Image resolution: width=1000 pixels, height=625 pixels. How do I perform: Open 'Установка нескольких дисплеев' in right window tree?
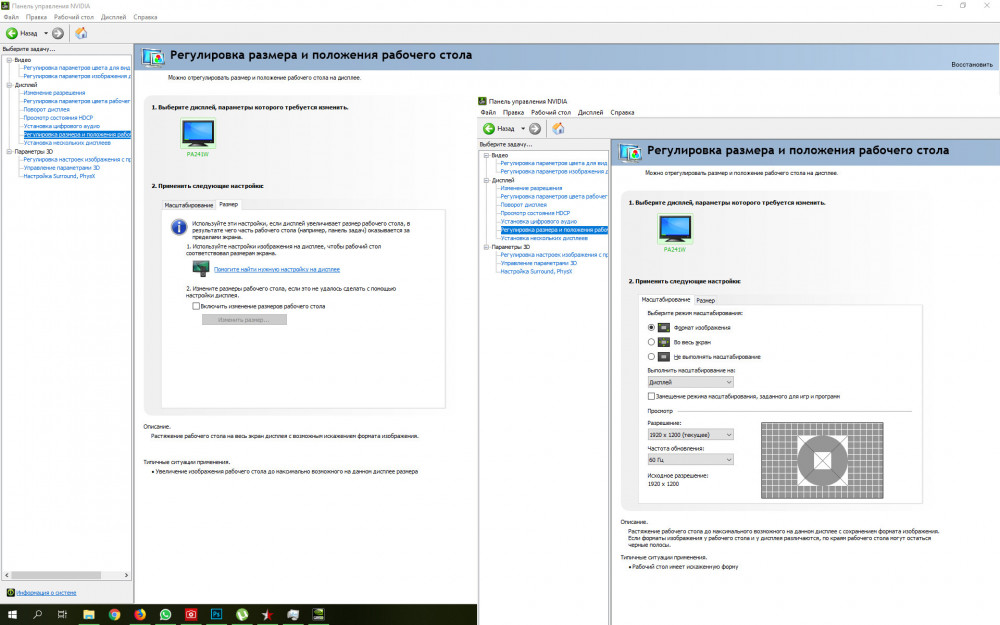[x=544, y=238]
